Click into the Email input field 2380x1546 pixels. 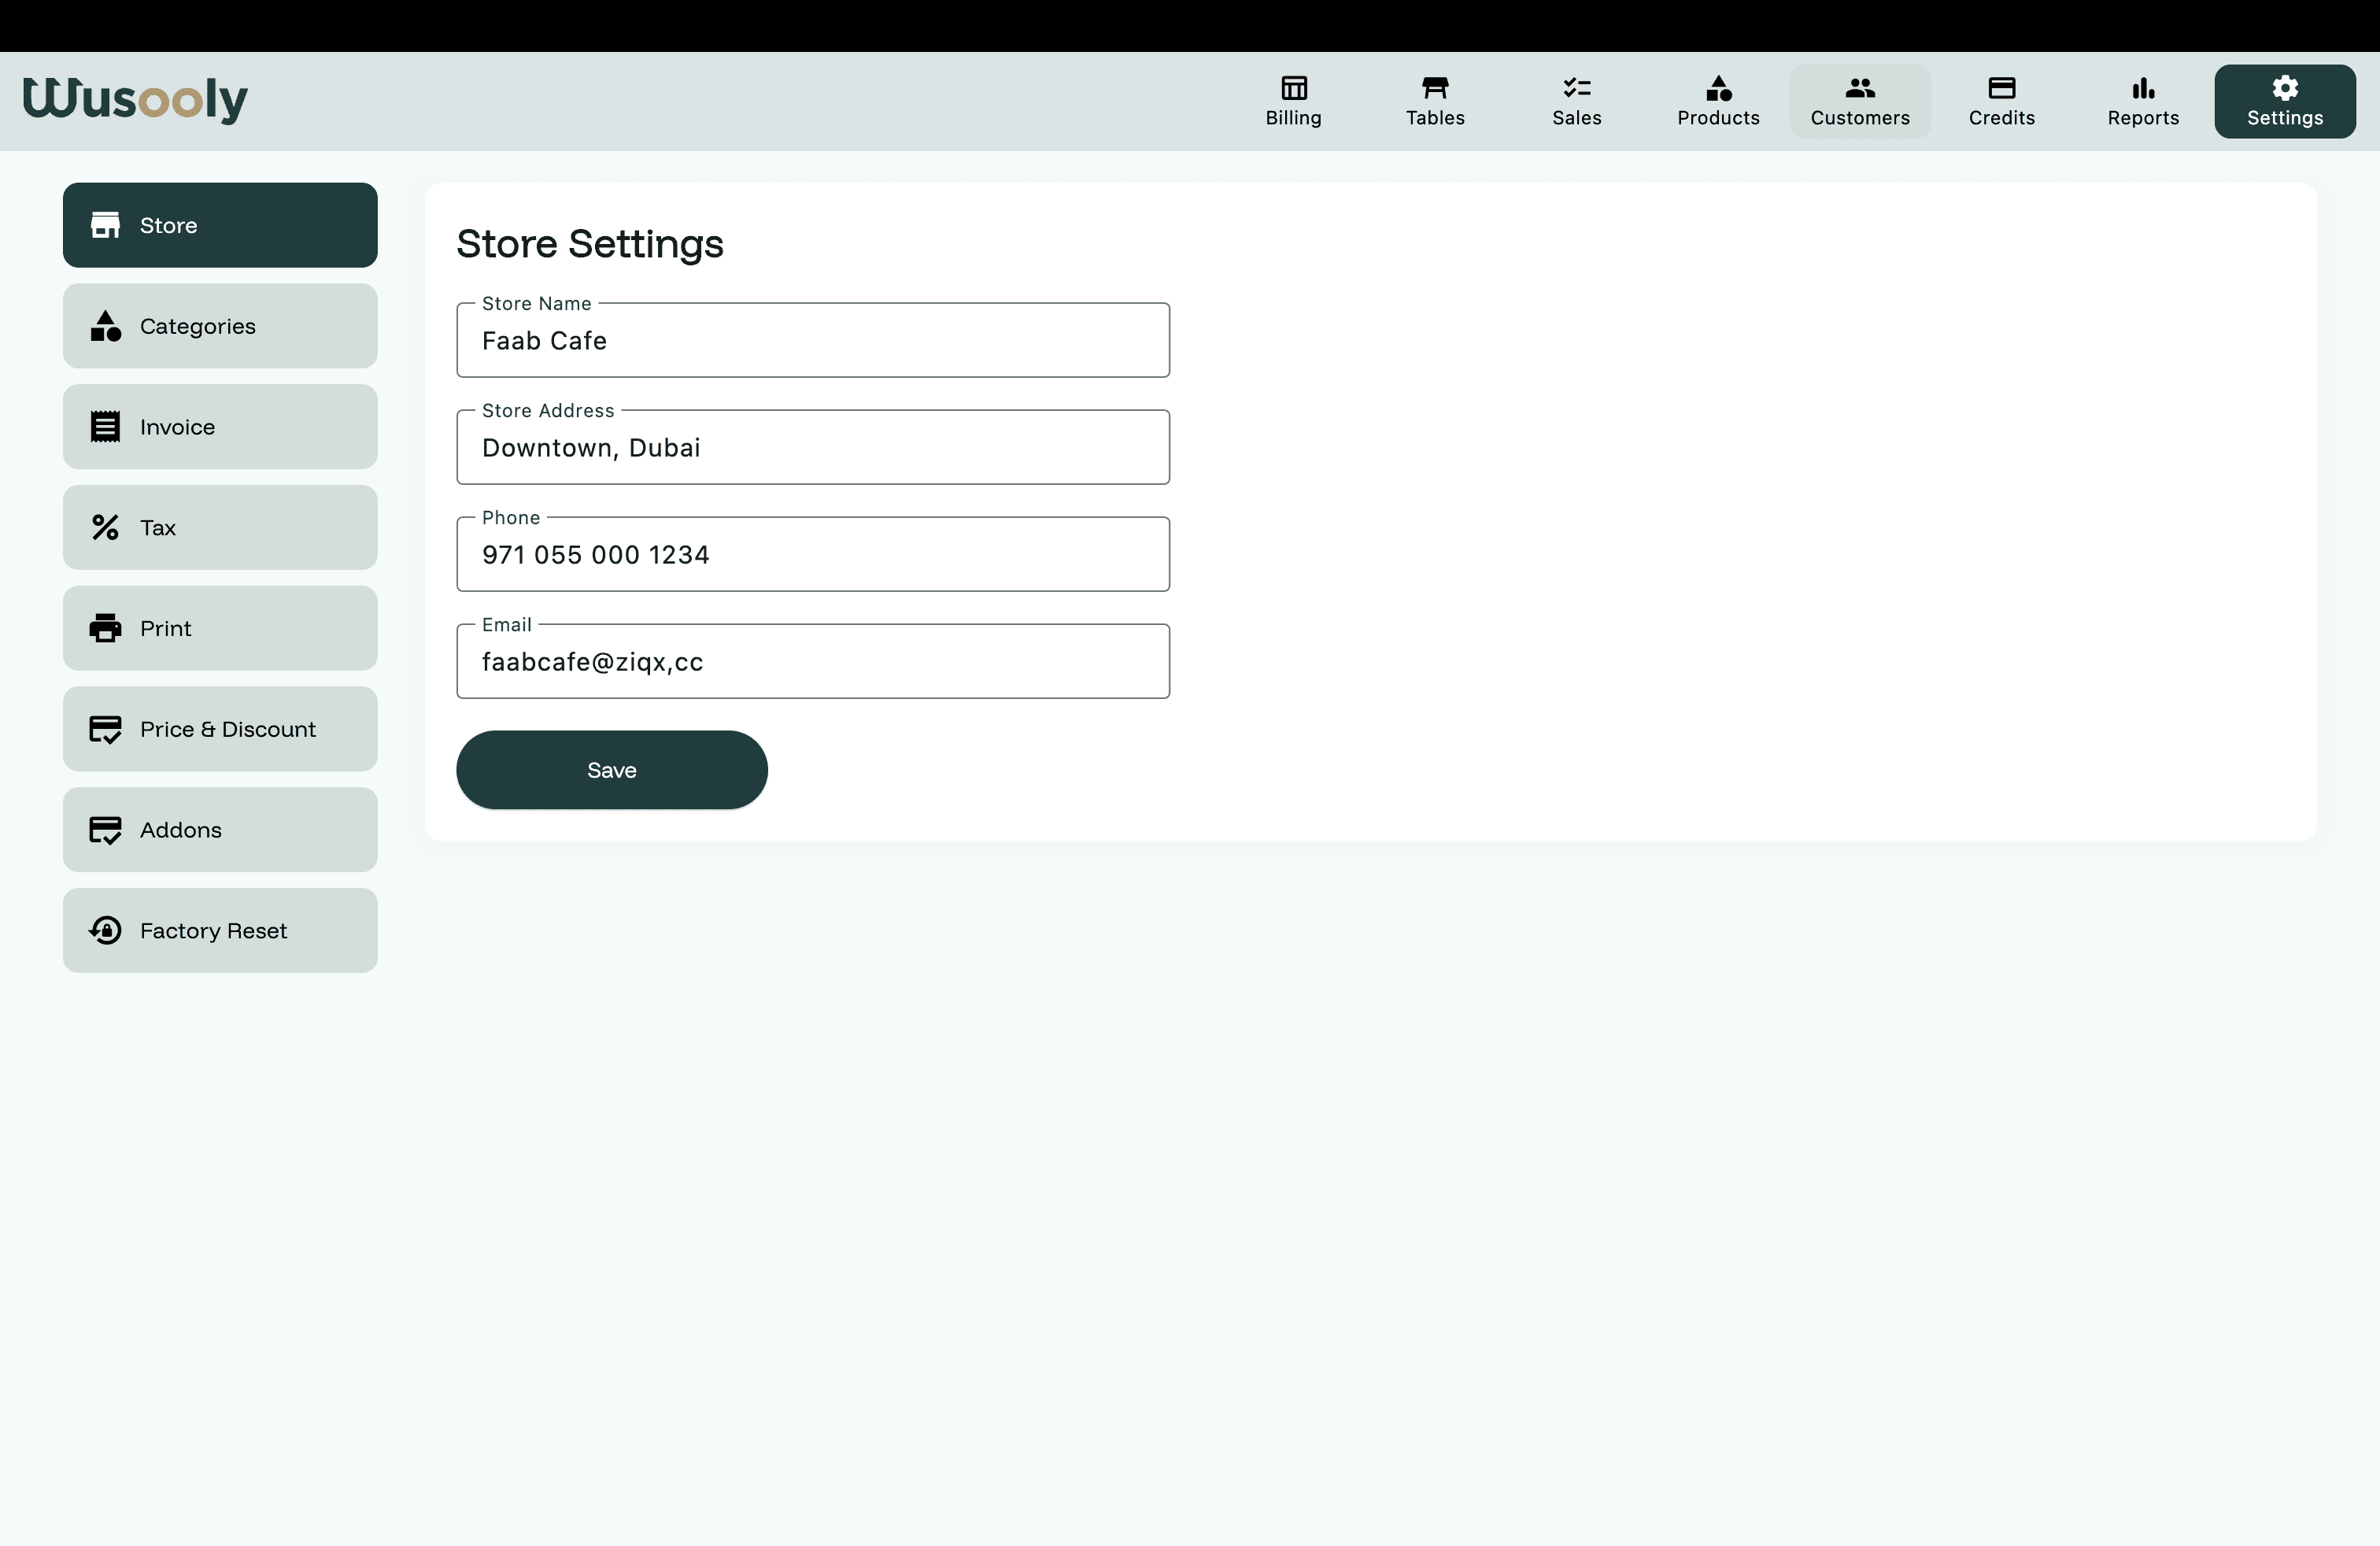[x=812, y=662]
